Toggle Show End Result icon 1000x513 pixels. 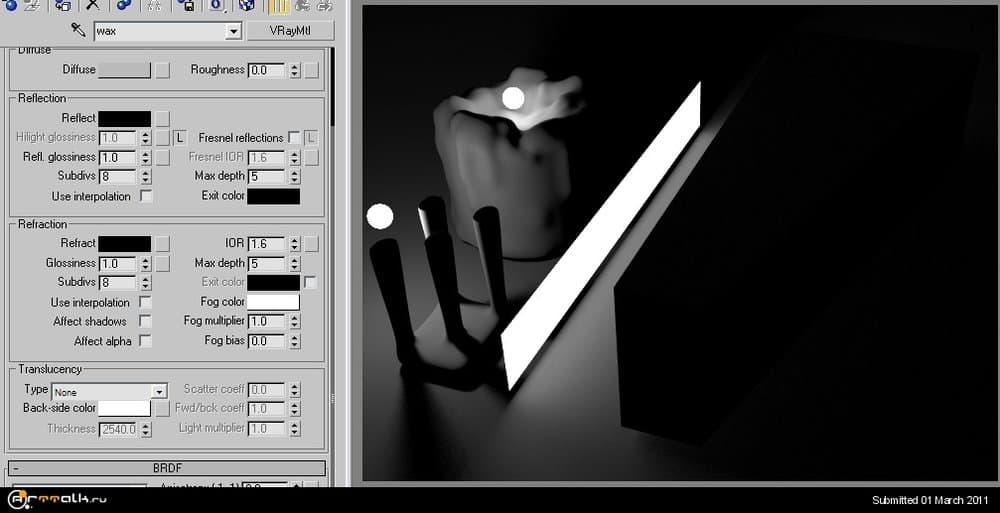279,5
